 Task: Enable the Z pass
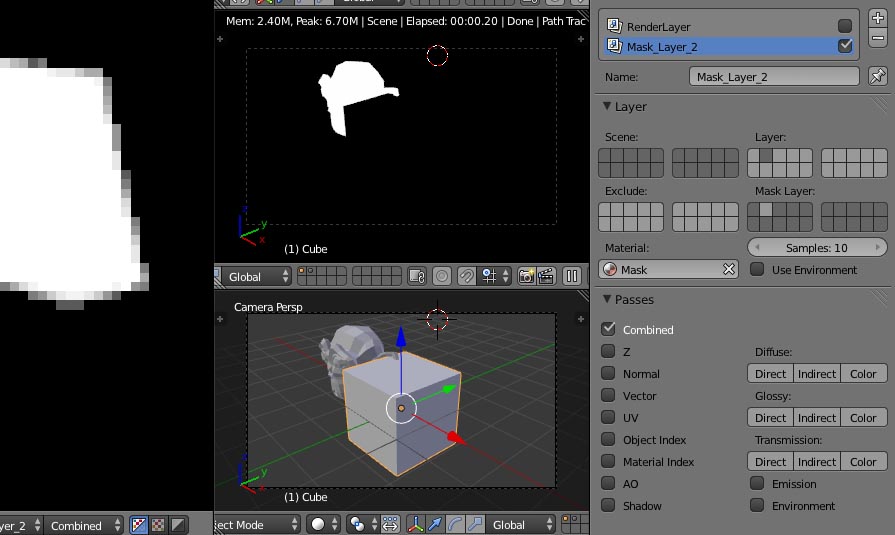[x=608, y=351]
